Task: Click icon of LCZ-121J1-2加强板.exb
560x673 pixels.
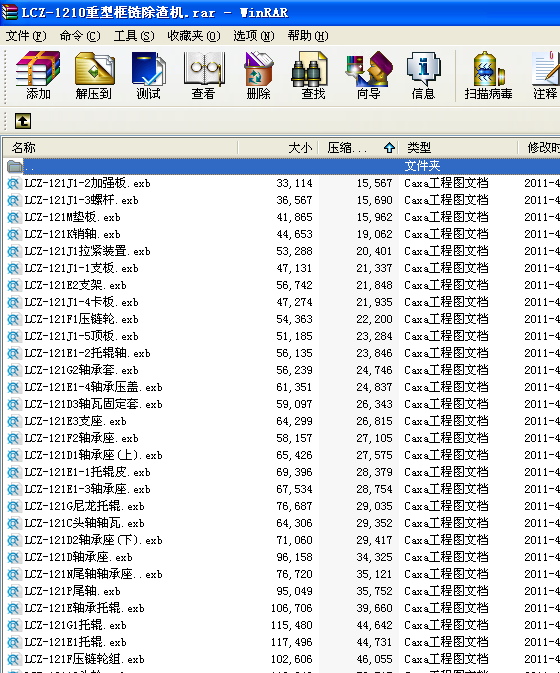Action: click(14, 183)
